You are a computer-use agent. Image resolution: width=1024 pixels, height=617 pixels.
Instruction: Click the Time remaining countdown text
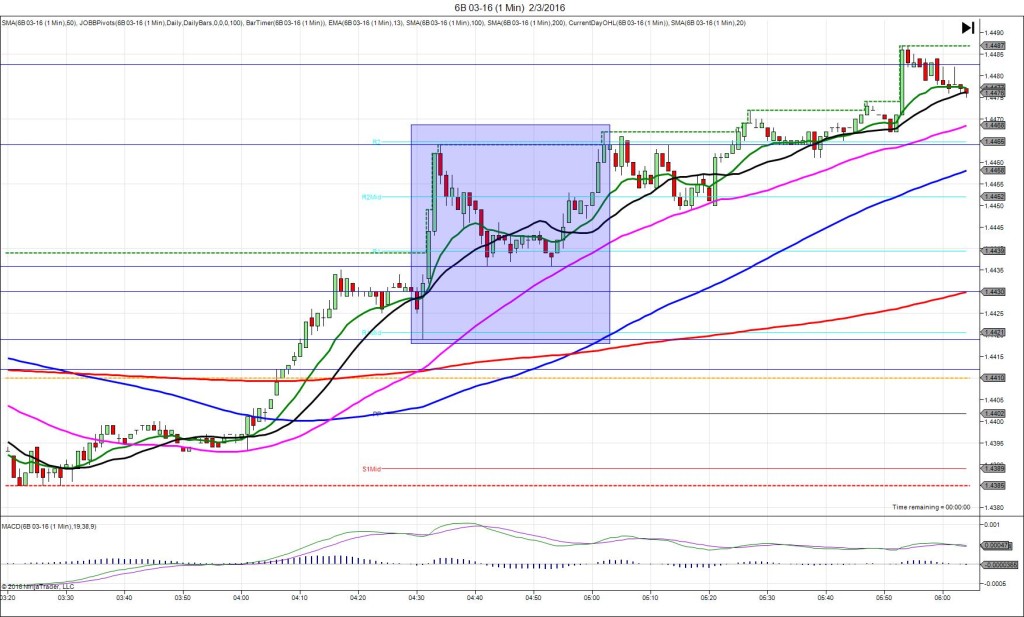931,507
